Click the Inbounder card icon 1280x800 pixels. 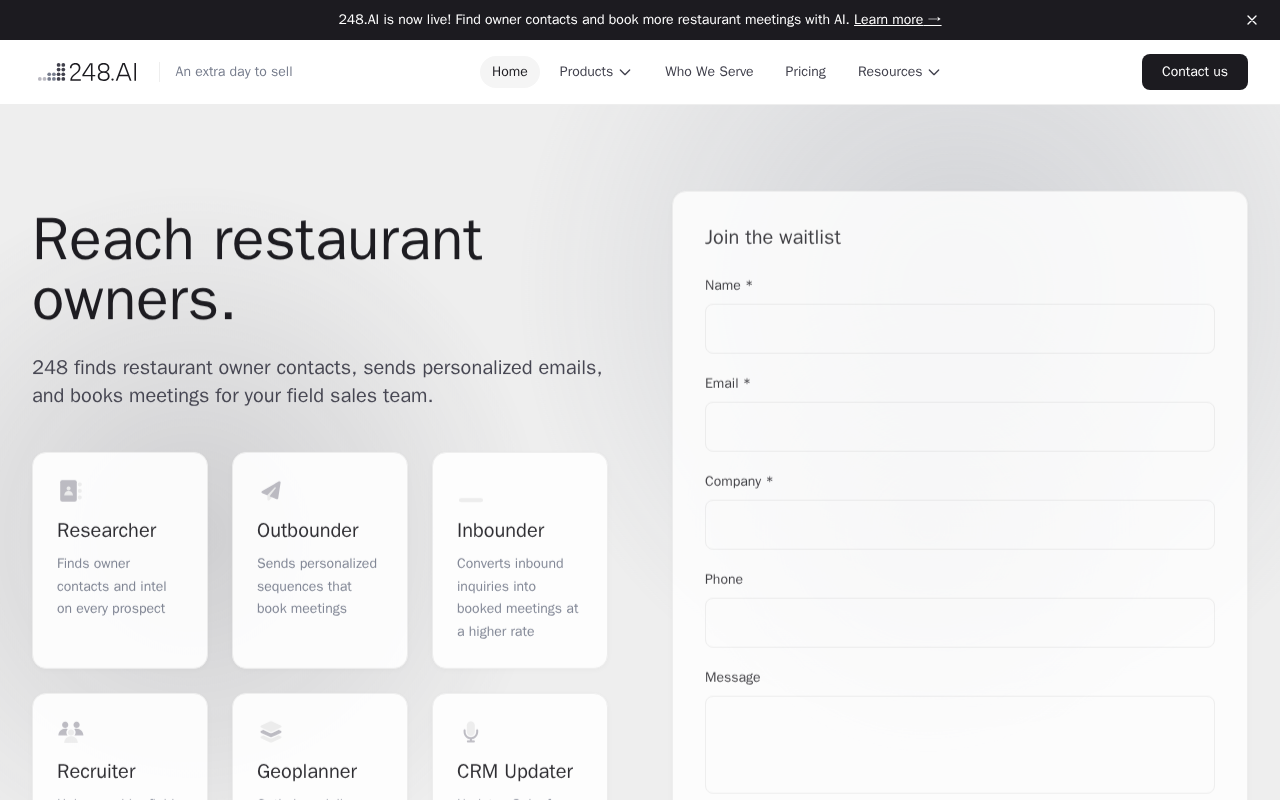pyautogui.click(x=470, y=499)
